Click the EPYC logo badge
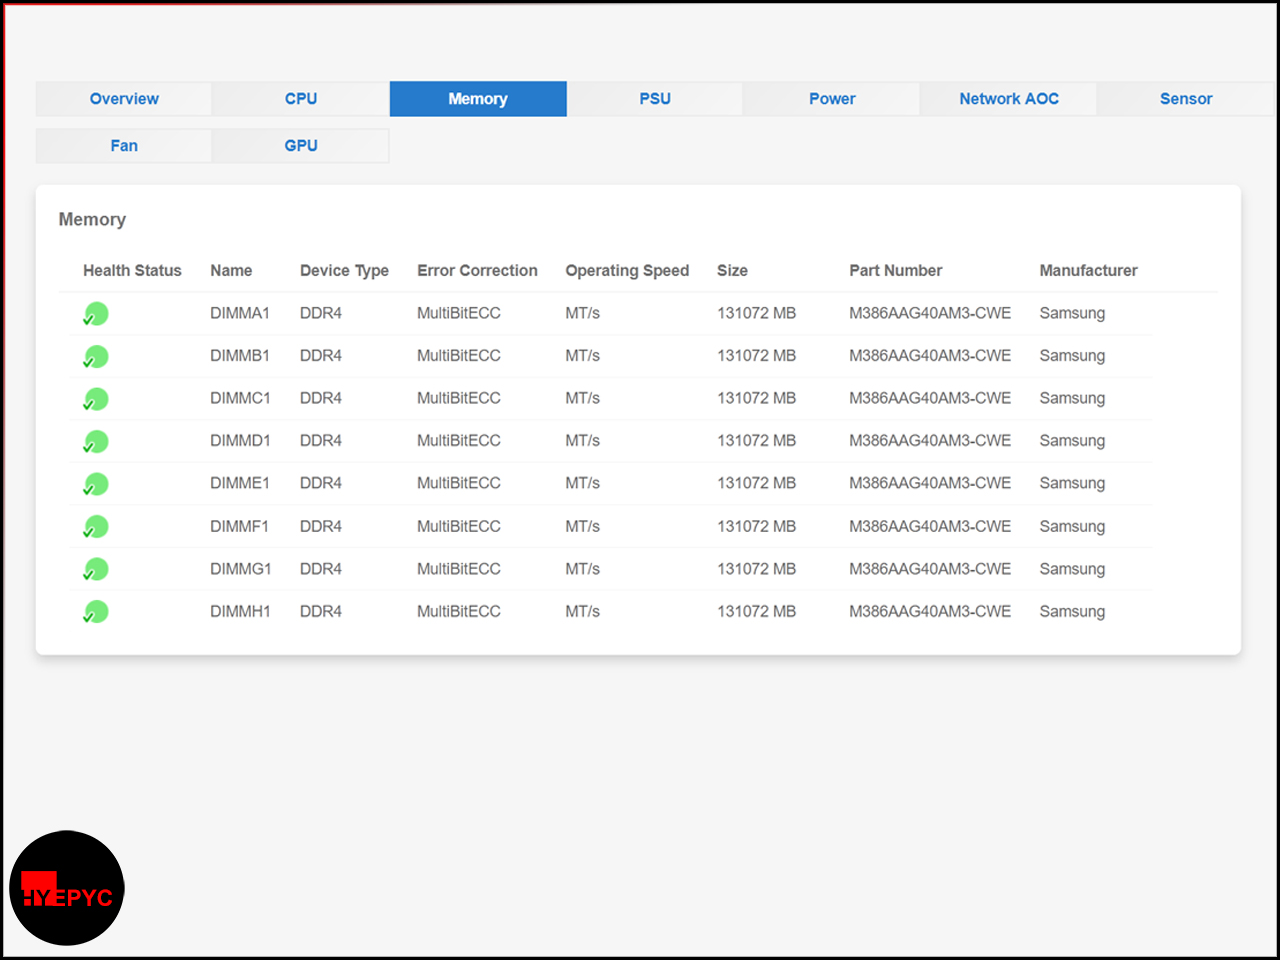This screenshot has height=960, width=1280. (x=67, y=888)
